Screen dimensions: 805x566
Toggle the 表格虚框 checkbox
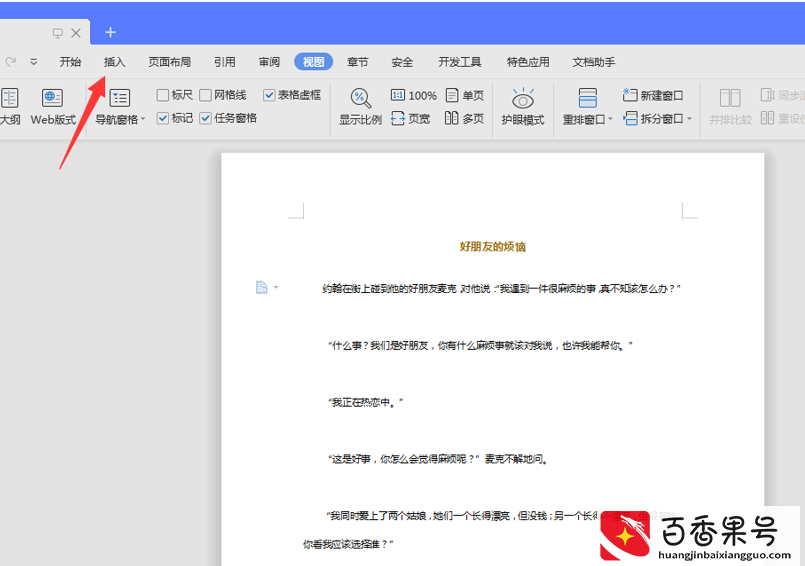(x=269, y=95)
